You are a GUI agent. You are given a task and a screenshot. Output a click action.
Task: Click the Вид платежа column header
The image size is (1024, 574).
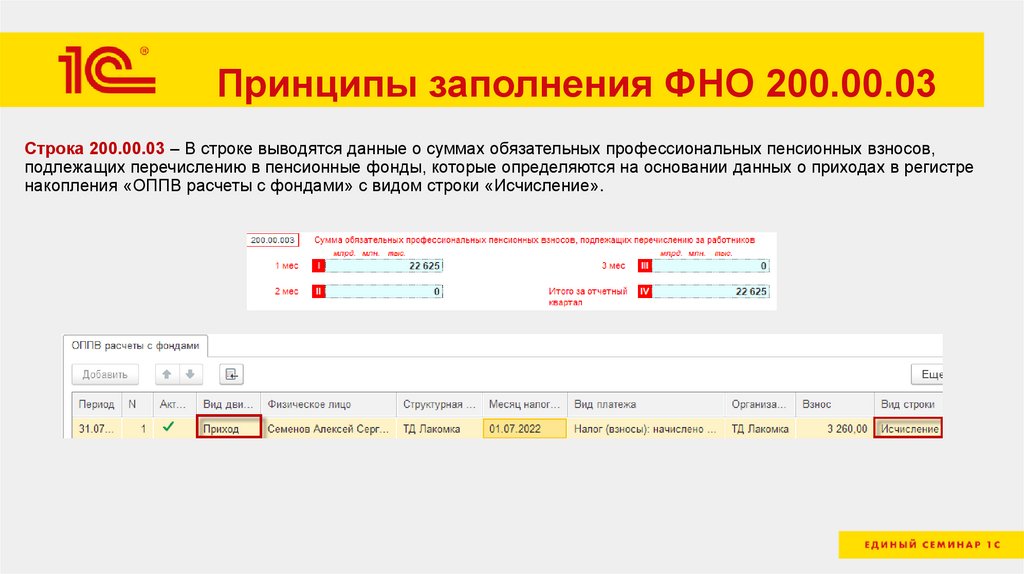pos(645,404)
